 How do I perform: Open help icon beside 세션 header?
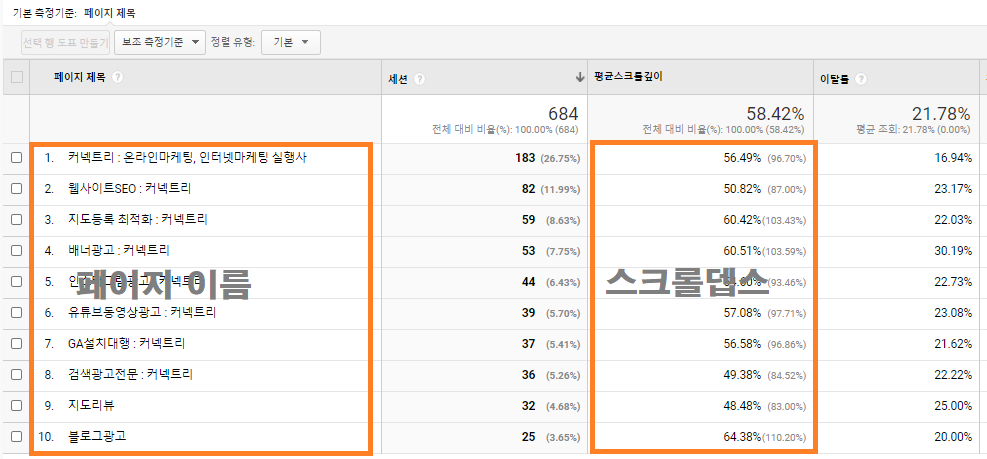point(420,79)
